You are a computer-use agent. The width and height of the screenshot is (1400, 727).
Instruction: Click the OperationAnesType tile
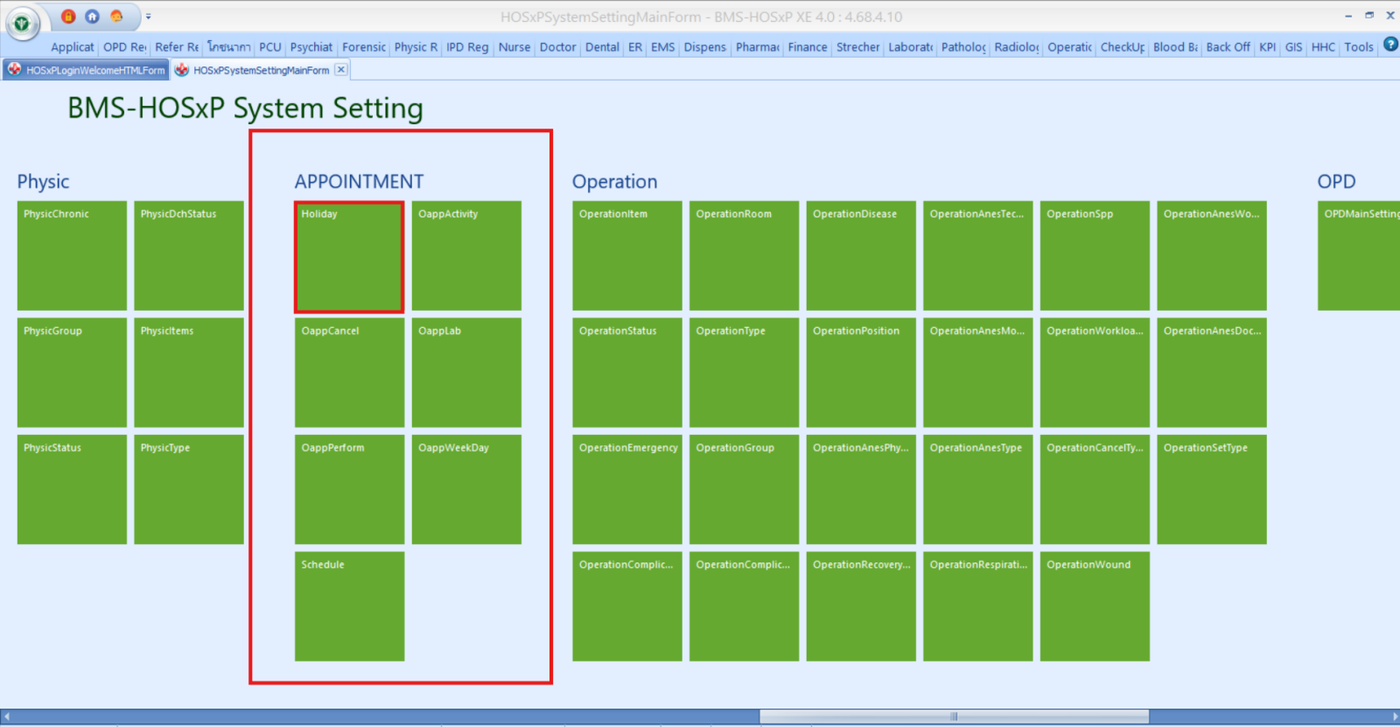[978, 490]
